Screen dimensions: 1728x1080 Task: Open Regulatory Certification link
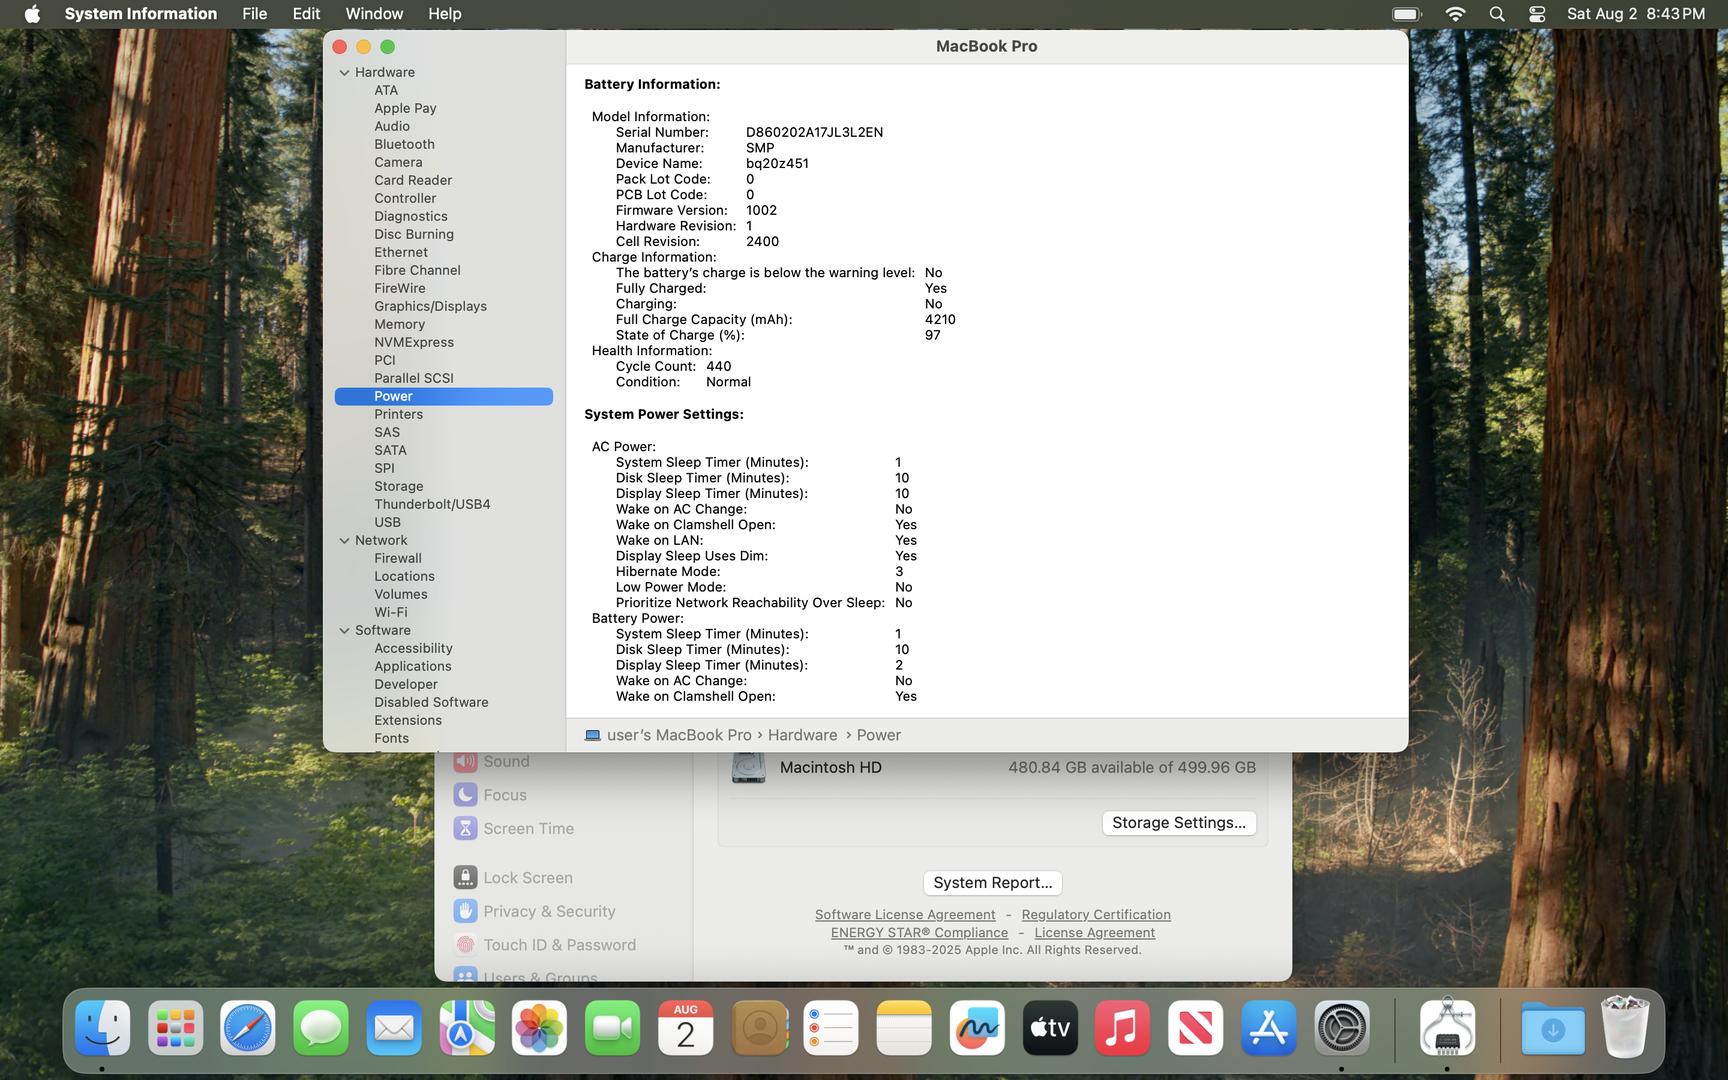tap(1096, 914)
